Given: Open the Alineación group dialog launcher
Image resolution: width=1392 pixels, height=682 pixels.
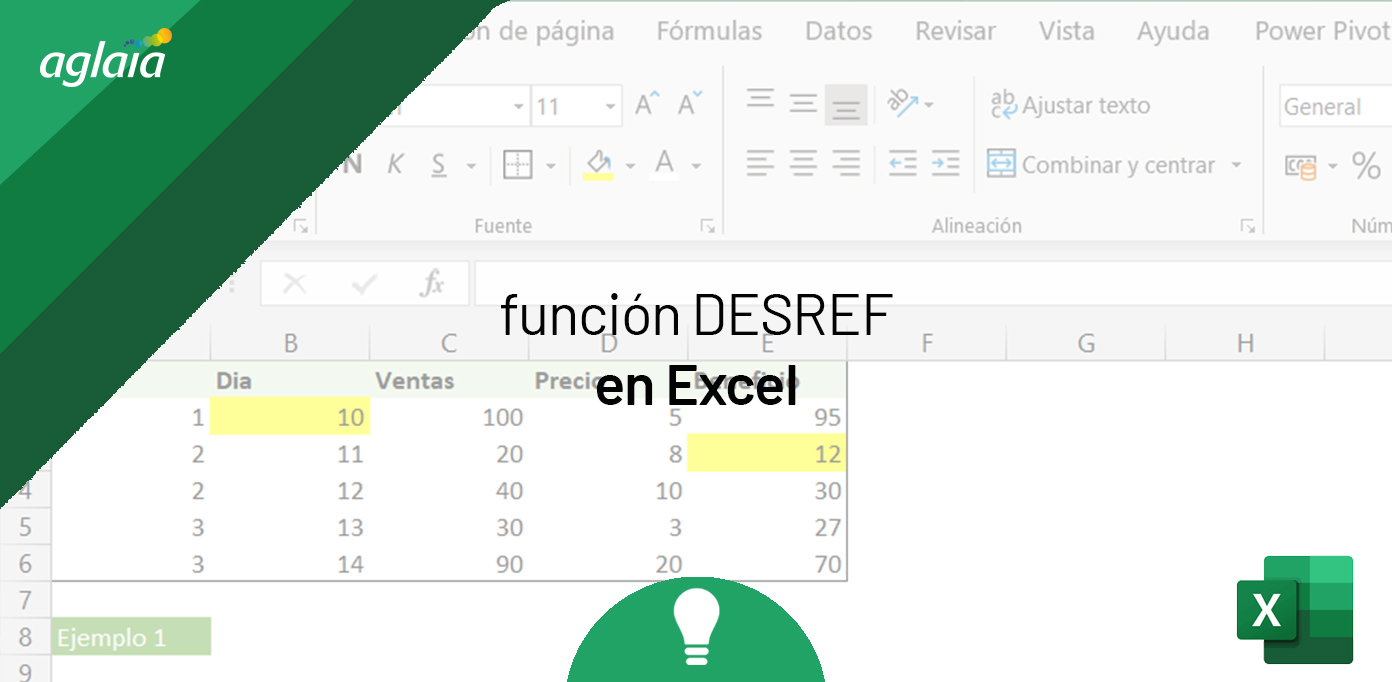Looking at the screenshot, I should 1247,226.
